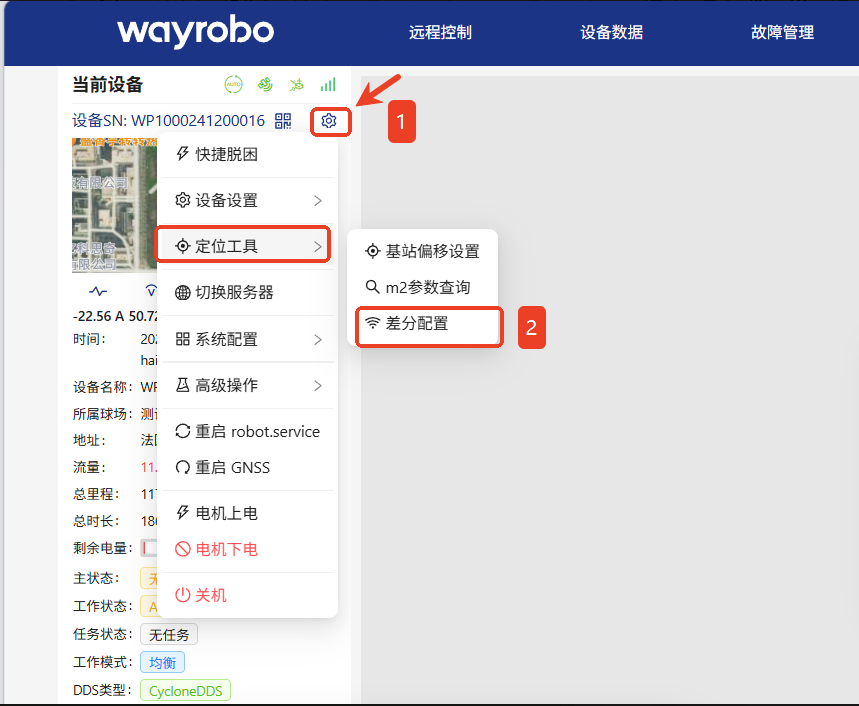859x706 pixels.
Task: Select 电机下电 to cut motor power
Action: [248, 549]
